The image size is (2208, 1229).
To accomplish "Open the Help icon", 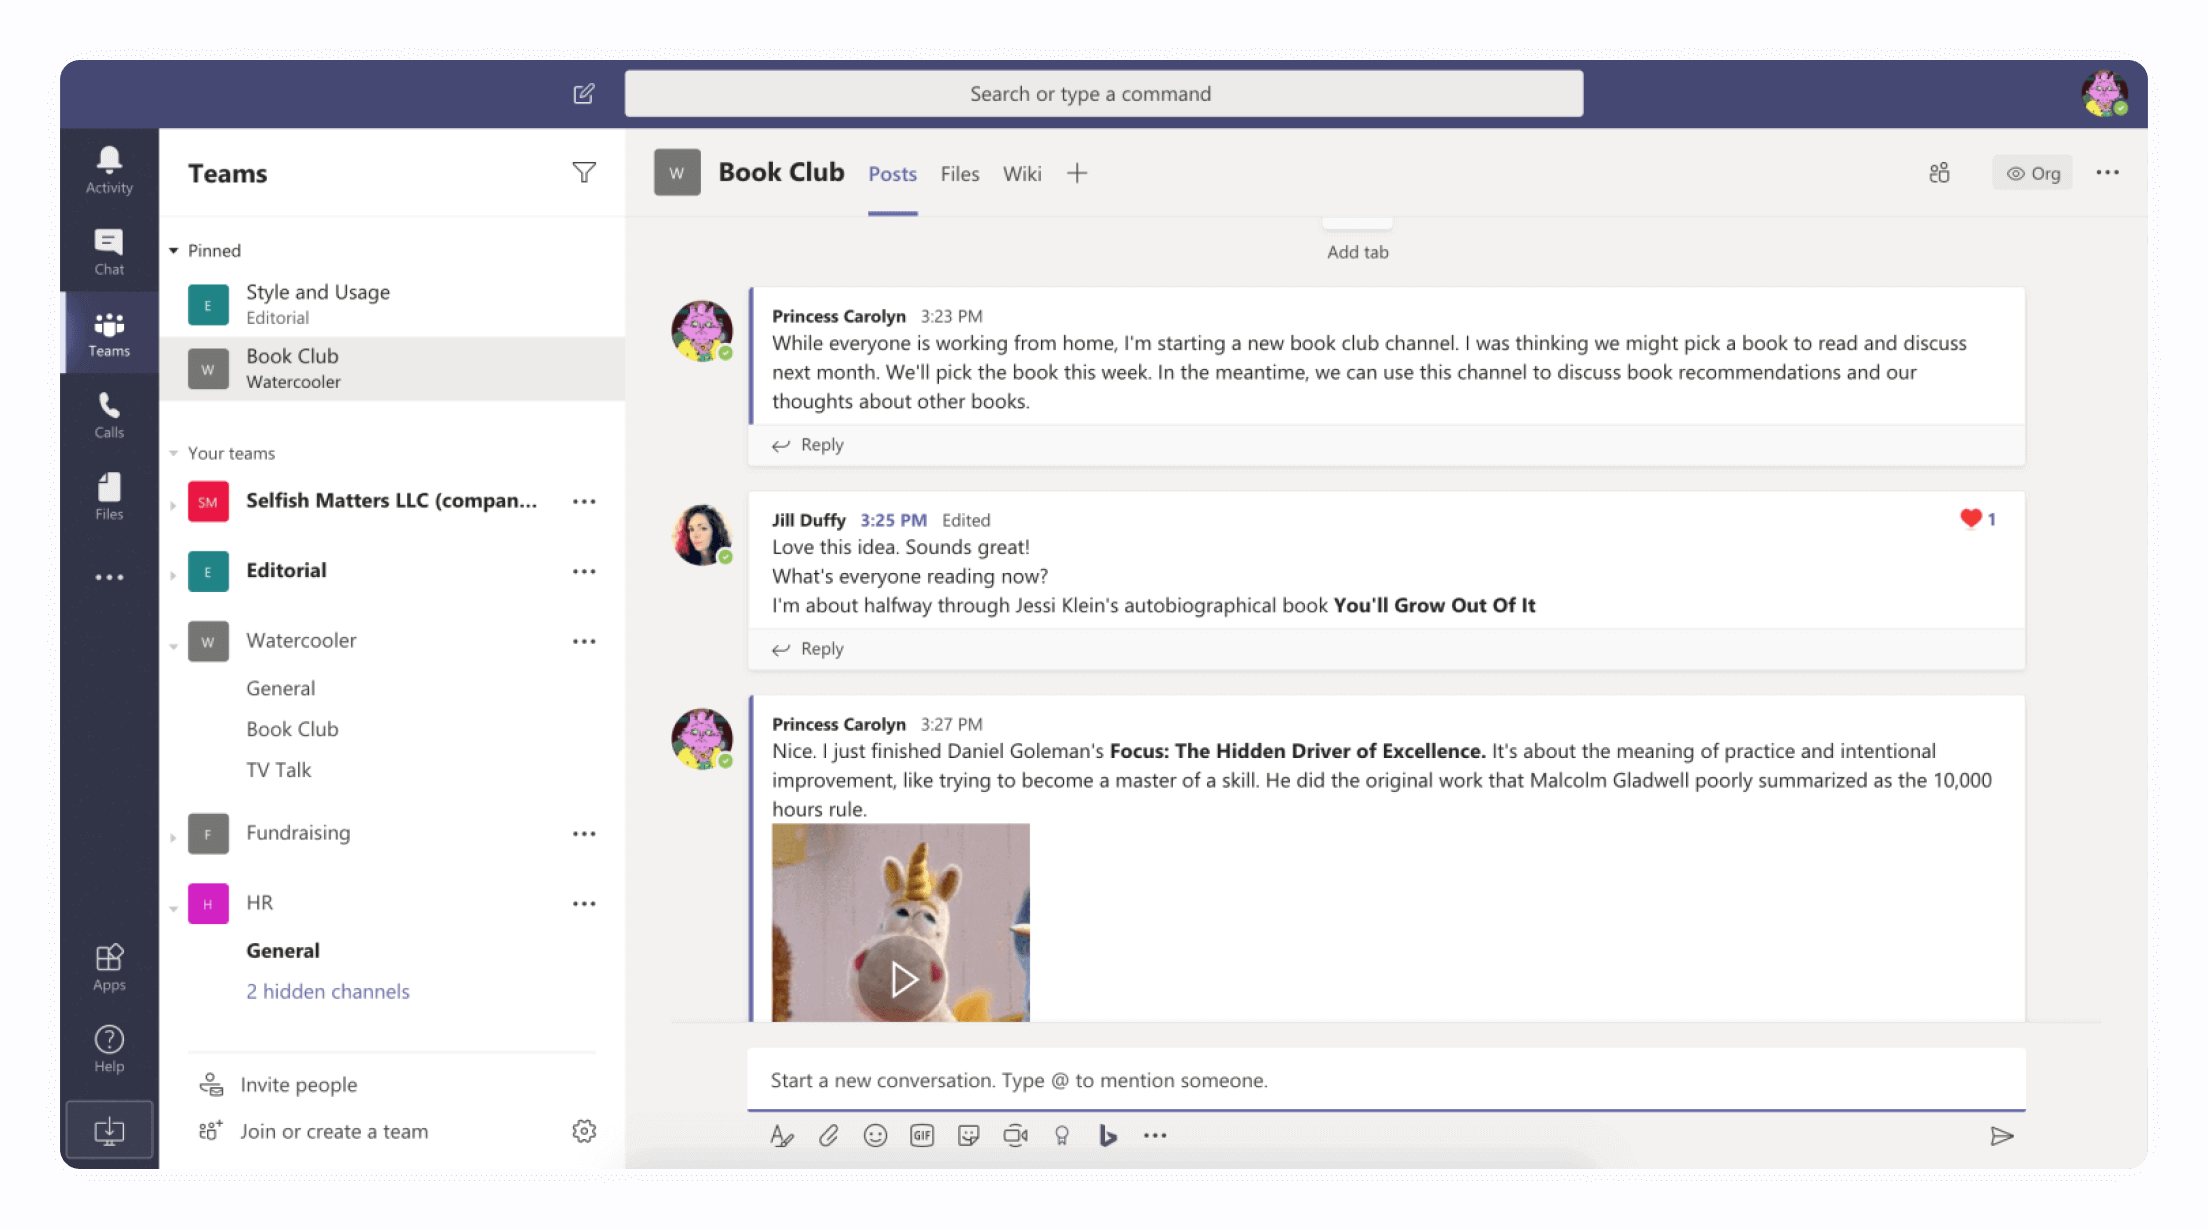I will (x=109, y=1049).
